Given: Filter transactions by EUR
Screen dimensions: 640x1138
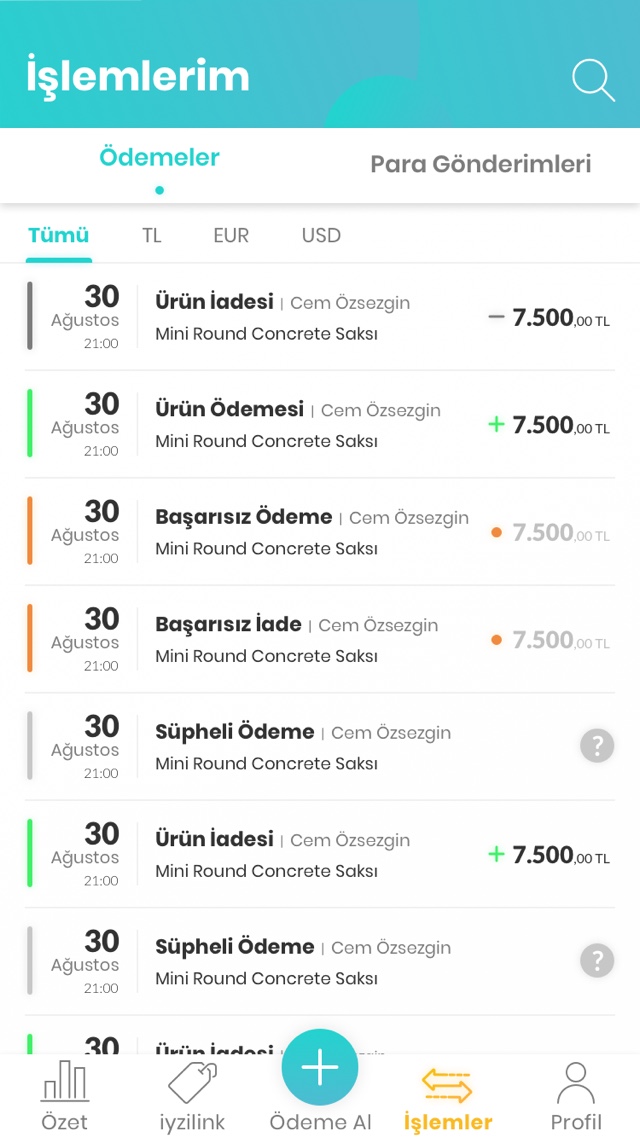Looking at the screenshot, I should coord(231,236).
